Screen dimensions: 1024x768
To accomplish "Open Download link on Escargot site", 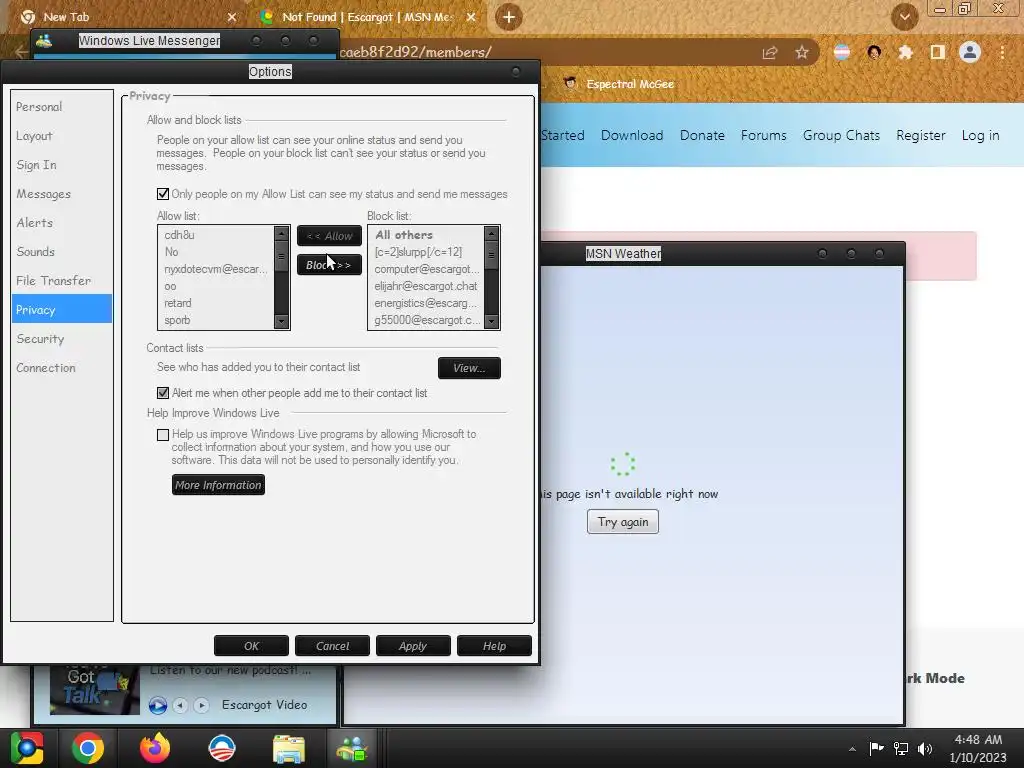I will coord(632,135).
